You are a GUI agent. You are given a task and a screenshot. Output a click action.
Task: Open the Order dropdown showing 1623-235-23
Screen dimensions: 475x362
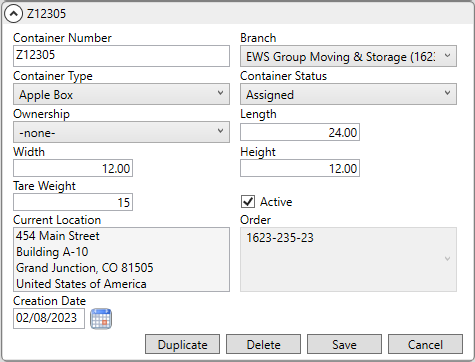coord(348,259)
